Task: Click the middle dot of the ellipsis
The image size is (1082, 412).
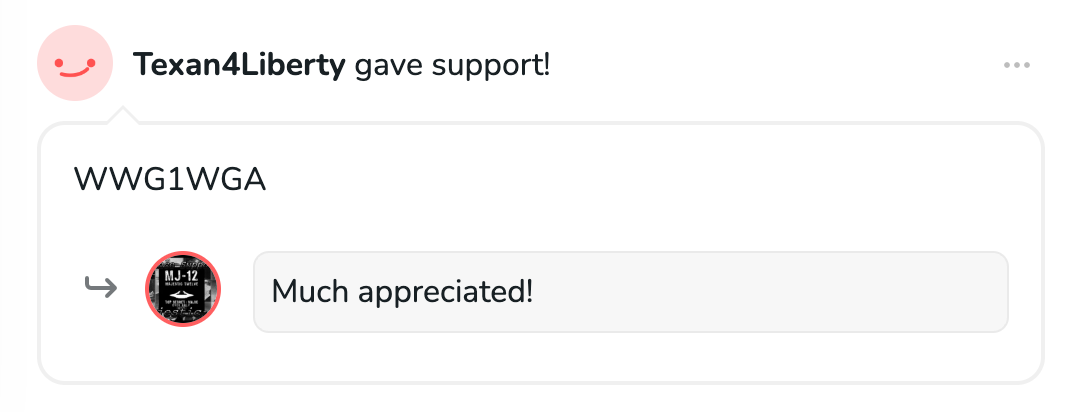Action: (x=1016, y=66)
